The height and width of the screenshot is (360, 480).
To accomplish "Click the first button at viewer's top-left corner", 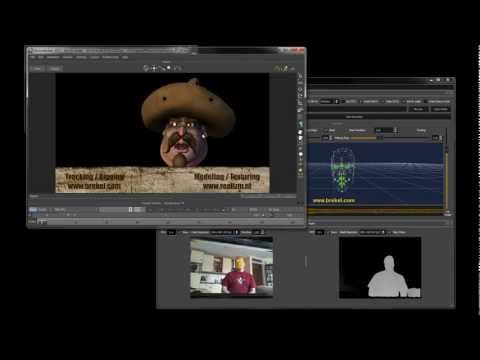I will point(37,68).
